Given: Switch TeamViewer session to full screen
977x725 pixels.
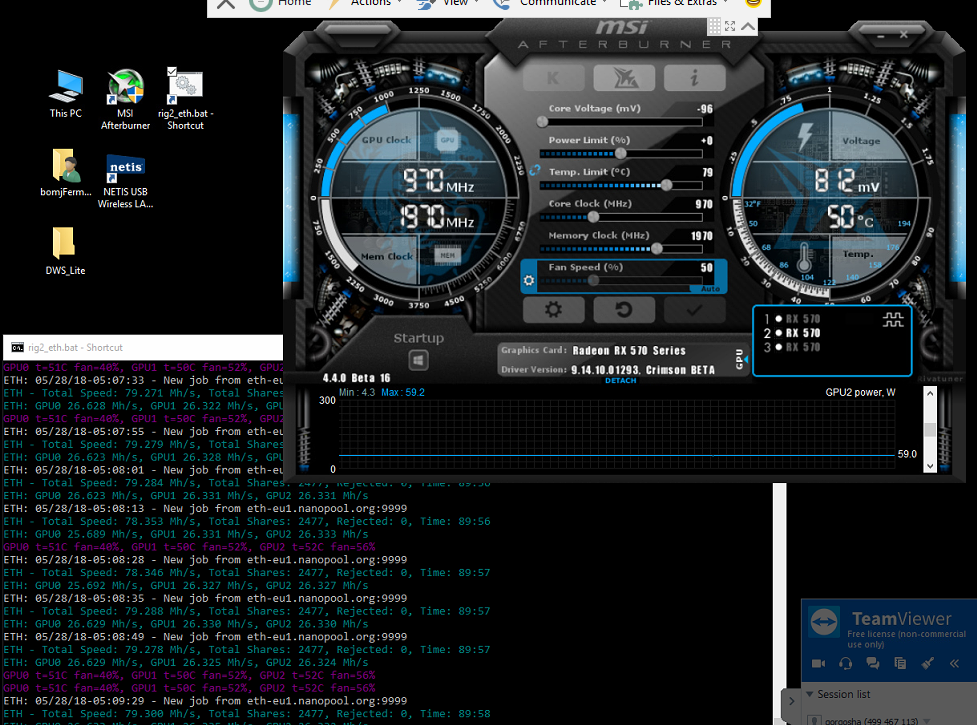Looking at the screenshot, I should click(x=730, y=26).
